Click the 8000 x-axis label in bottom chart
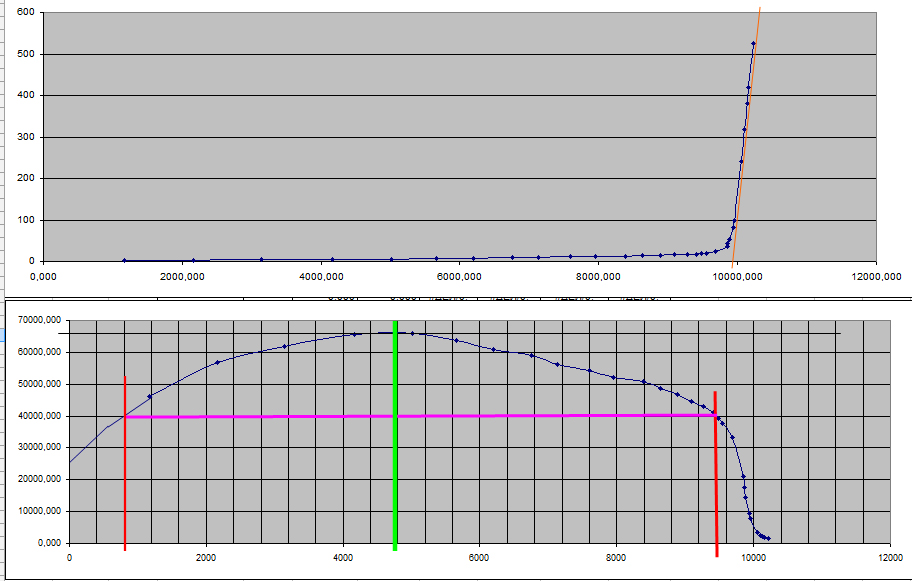This screenshot has width=912, height=581. click(616, 558)
